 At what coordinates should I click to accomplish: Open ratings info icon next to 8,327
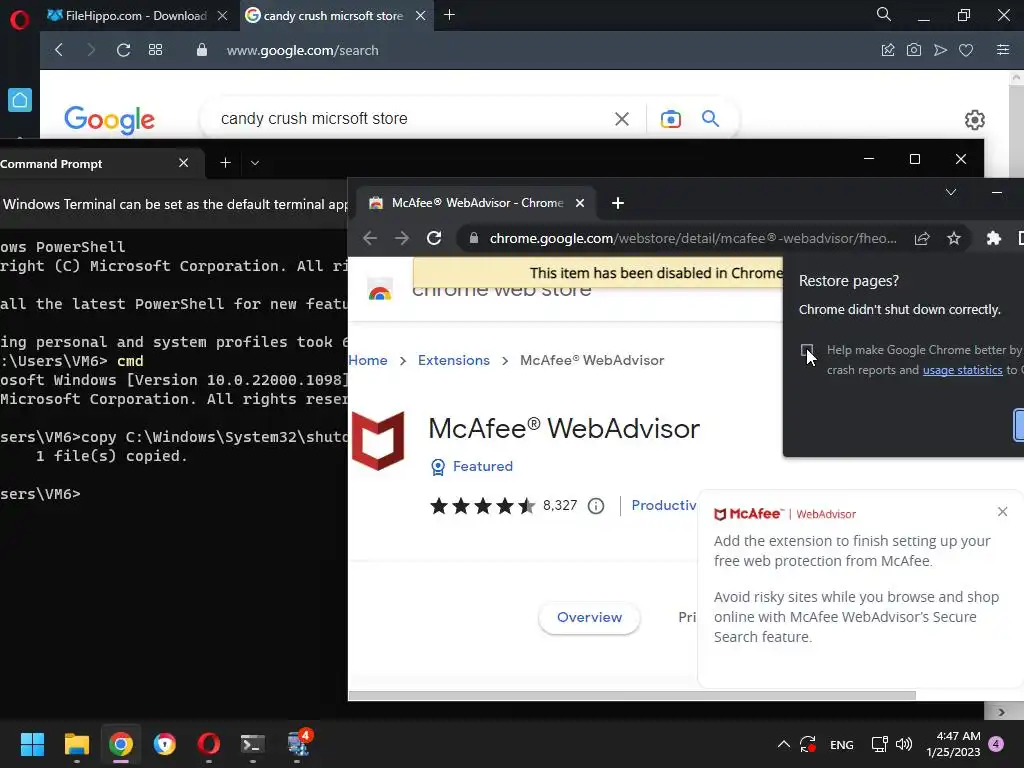[x=596, y=505]
